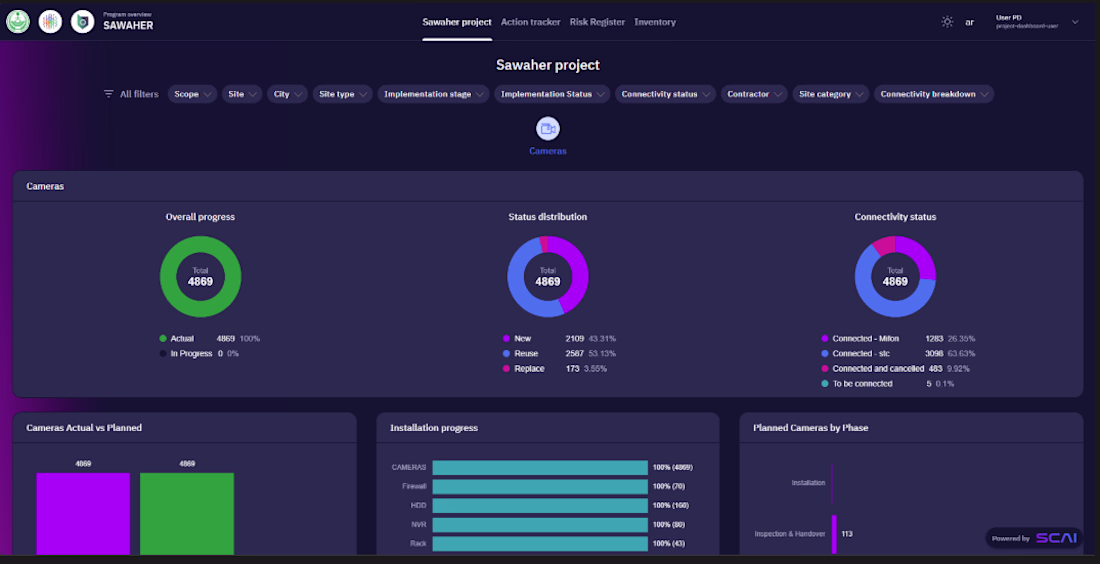
Task: Click the green shield logo in header
Action: click(x=83, y=22)
